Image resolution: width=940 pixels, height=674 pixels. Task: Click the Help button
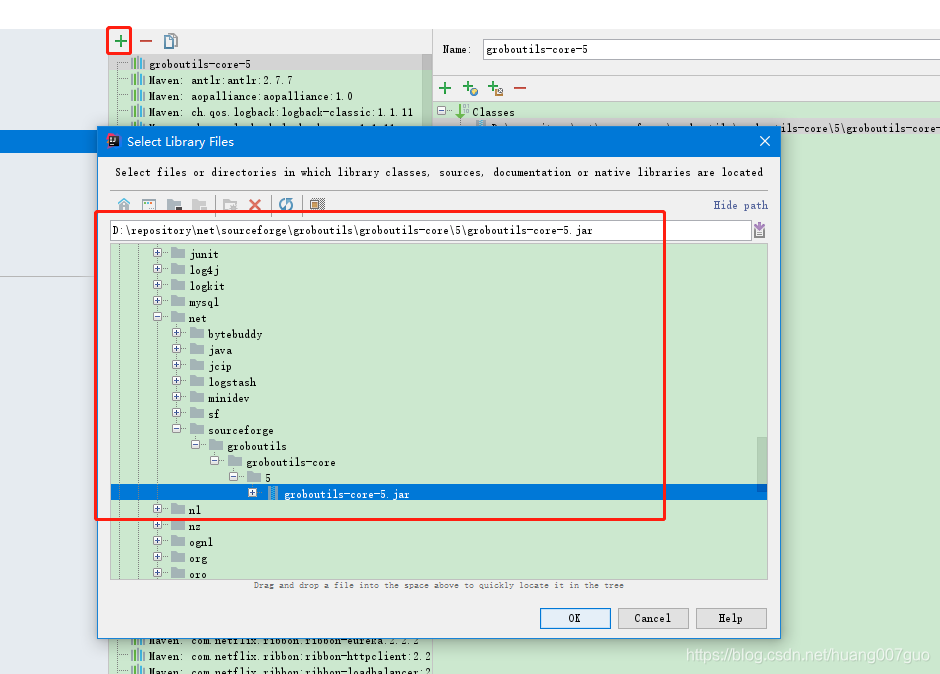(731, 618)
